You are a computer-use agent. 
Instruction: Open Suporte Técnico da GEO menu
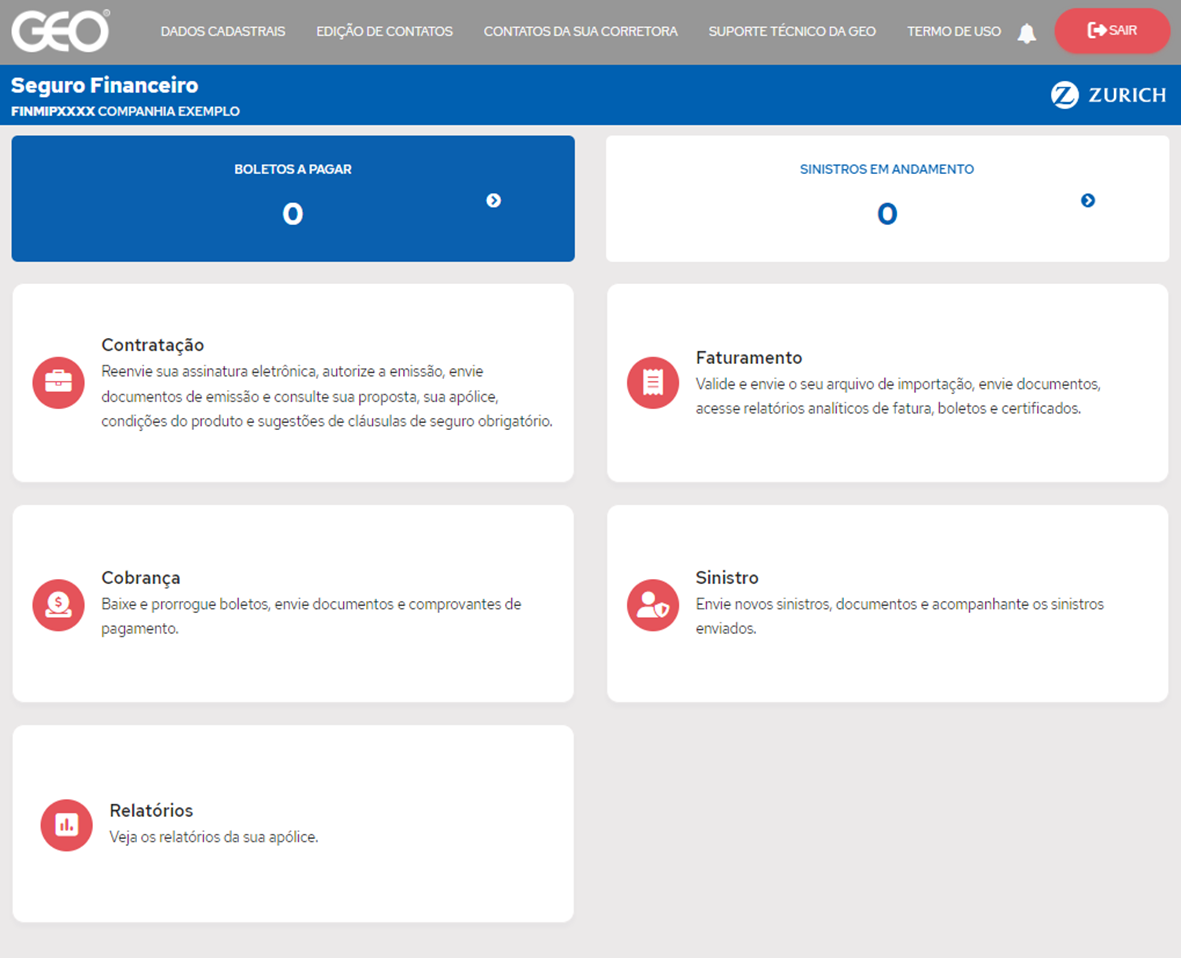coord(792,32)
